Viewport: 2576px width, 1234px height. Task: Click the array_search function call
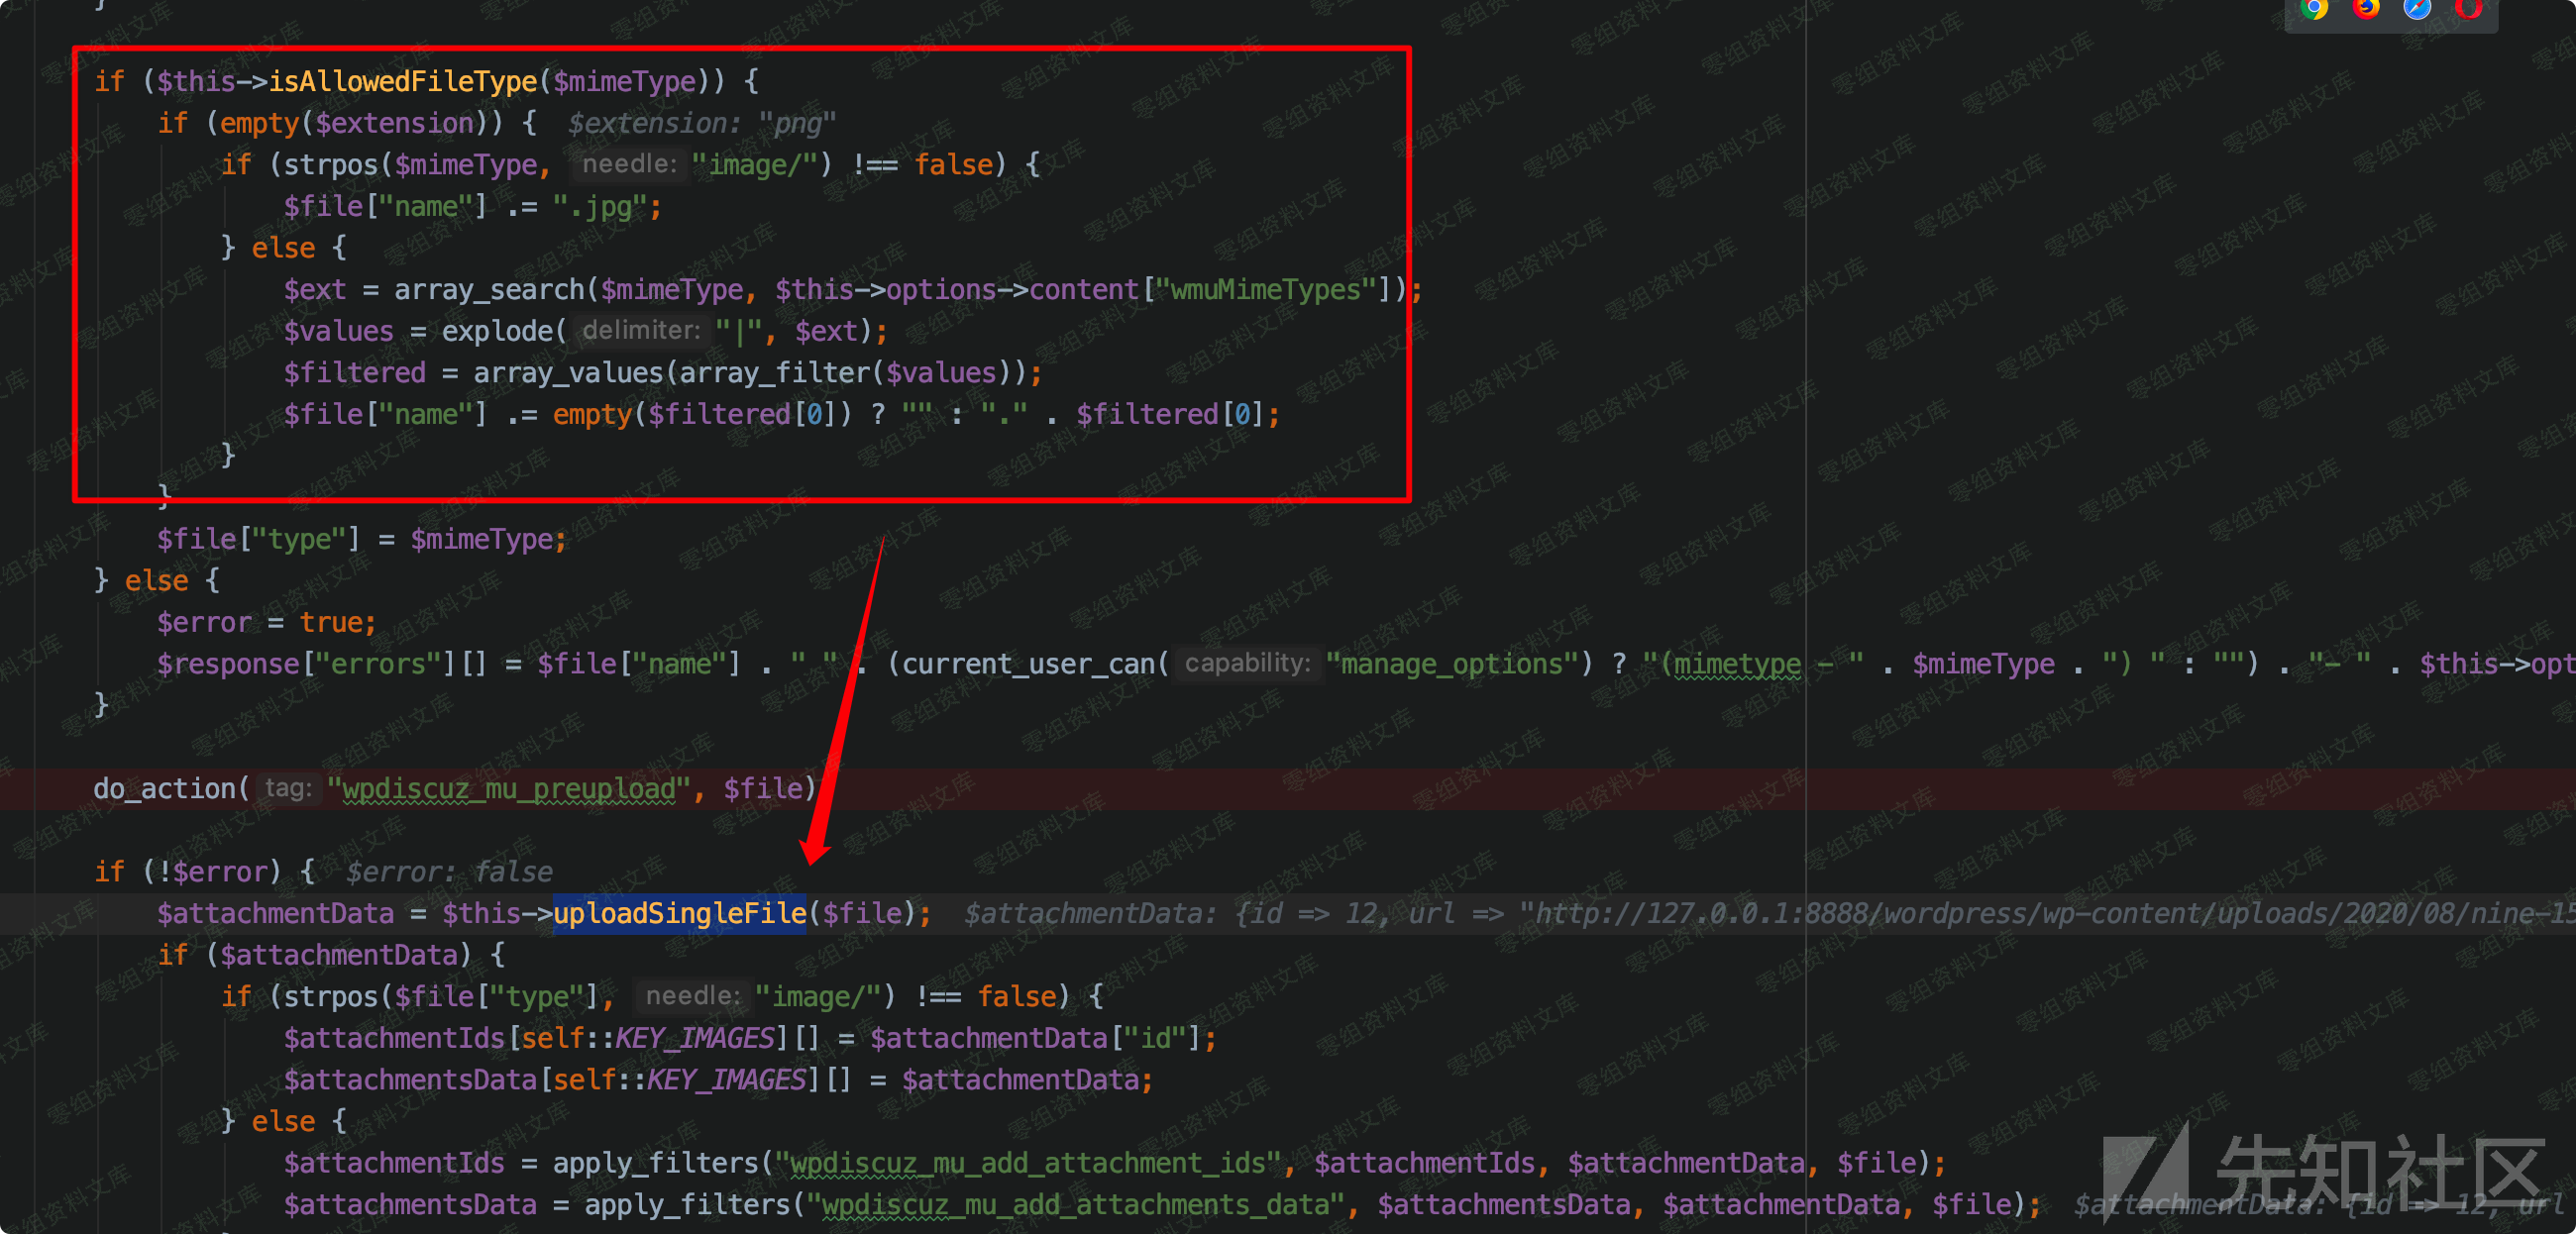(x=488, y=289)
